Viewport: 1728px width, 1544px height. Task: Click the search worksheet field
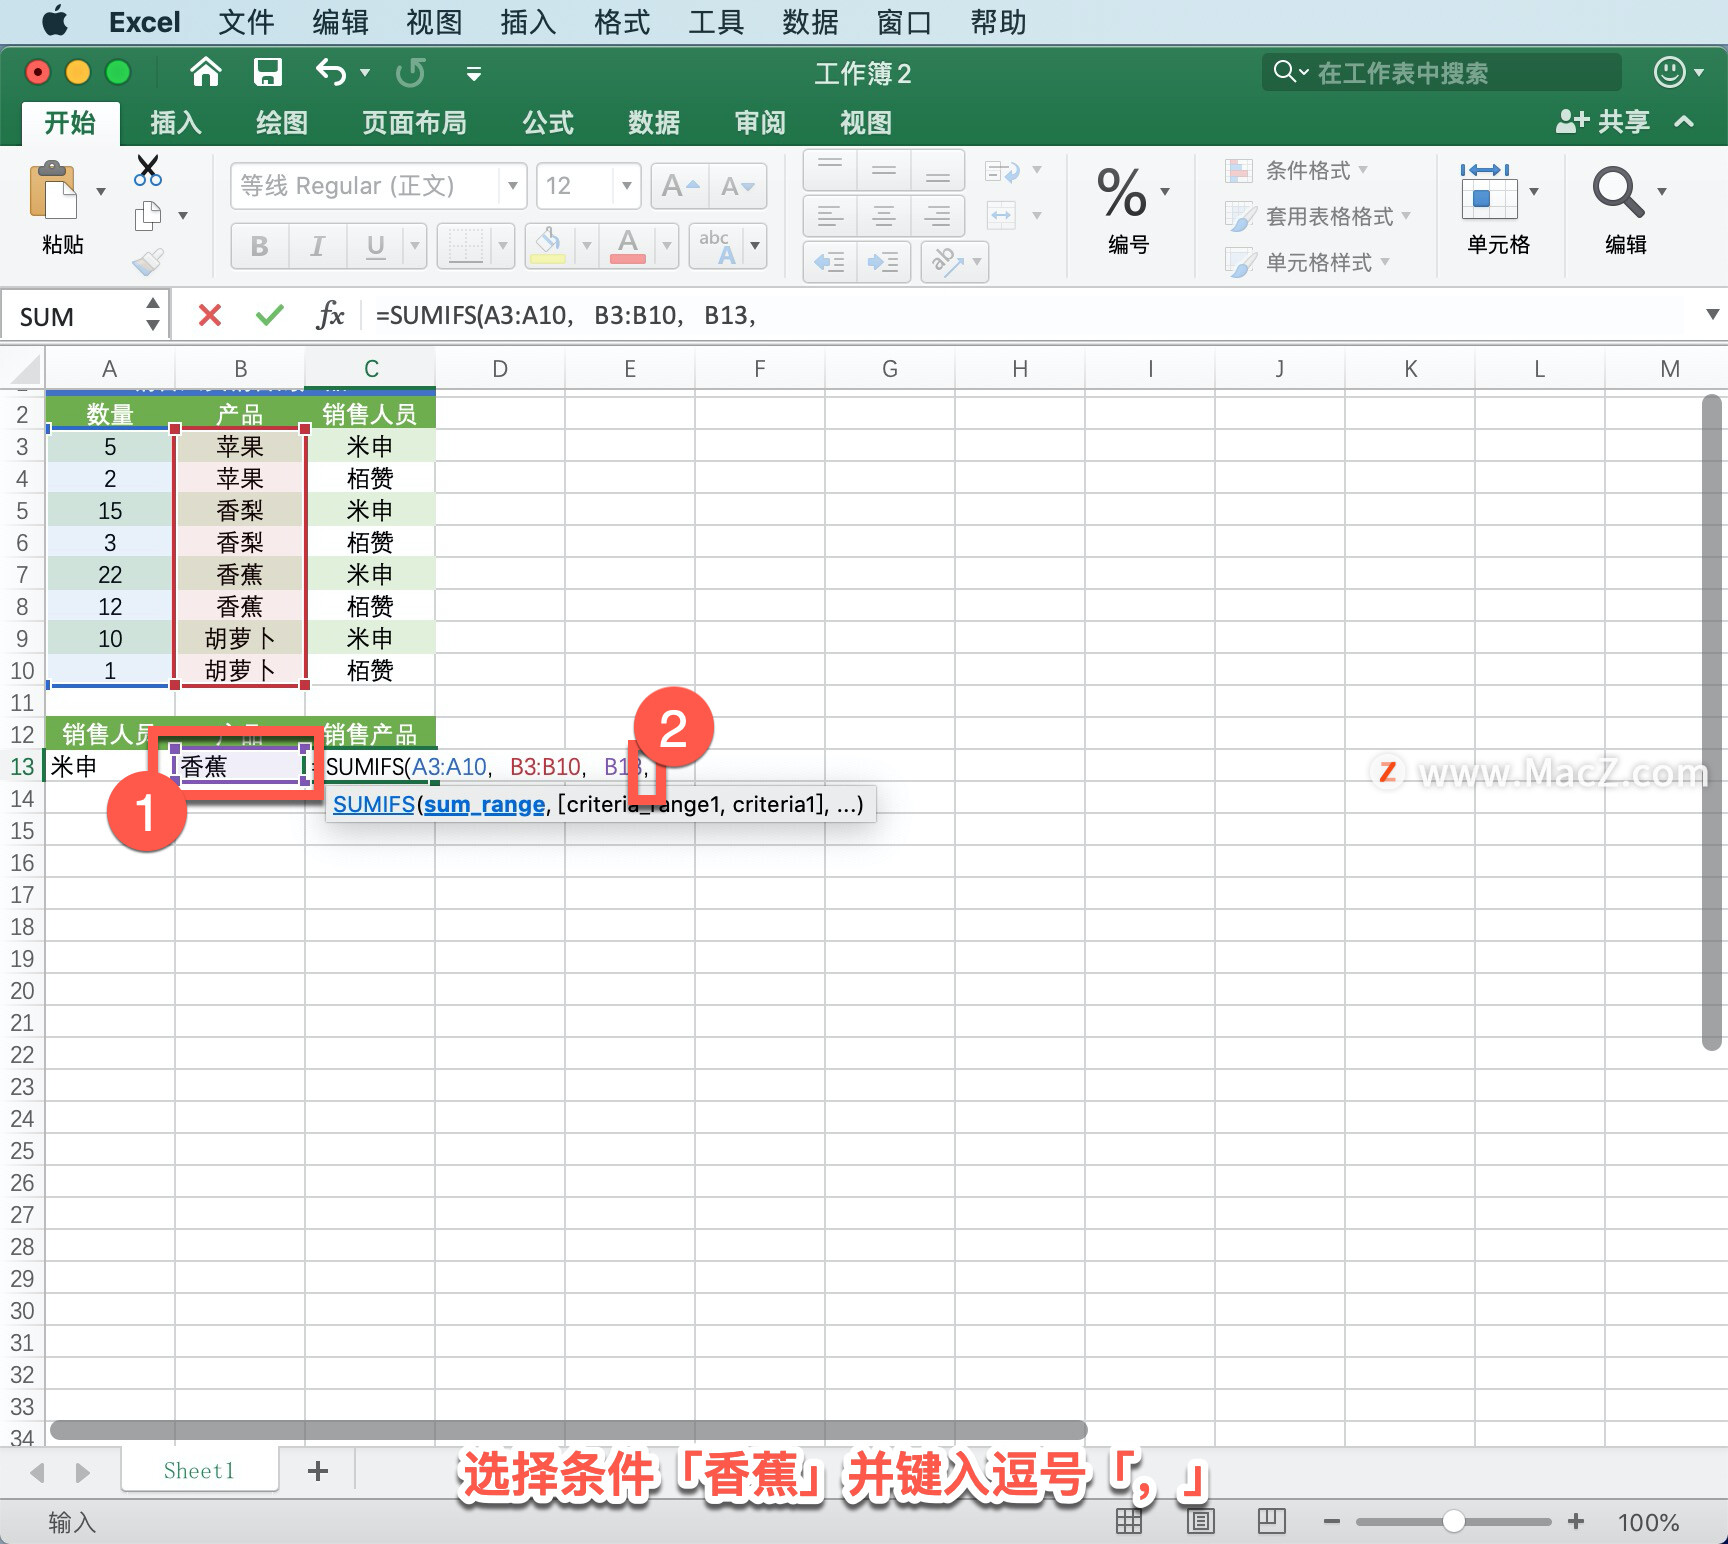coord(1441,73)
